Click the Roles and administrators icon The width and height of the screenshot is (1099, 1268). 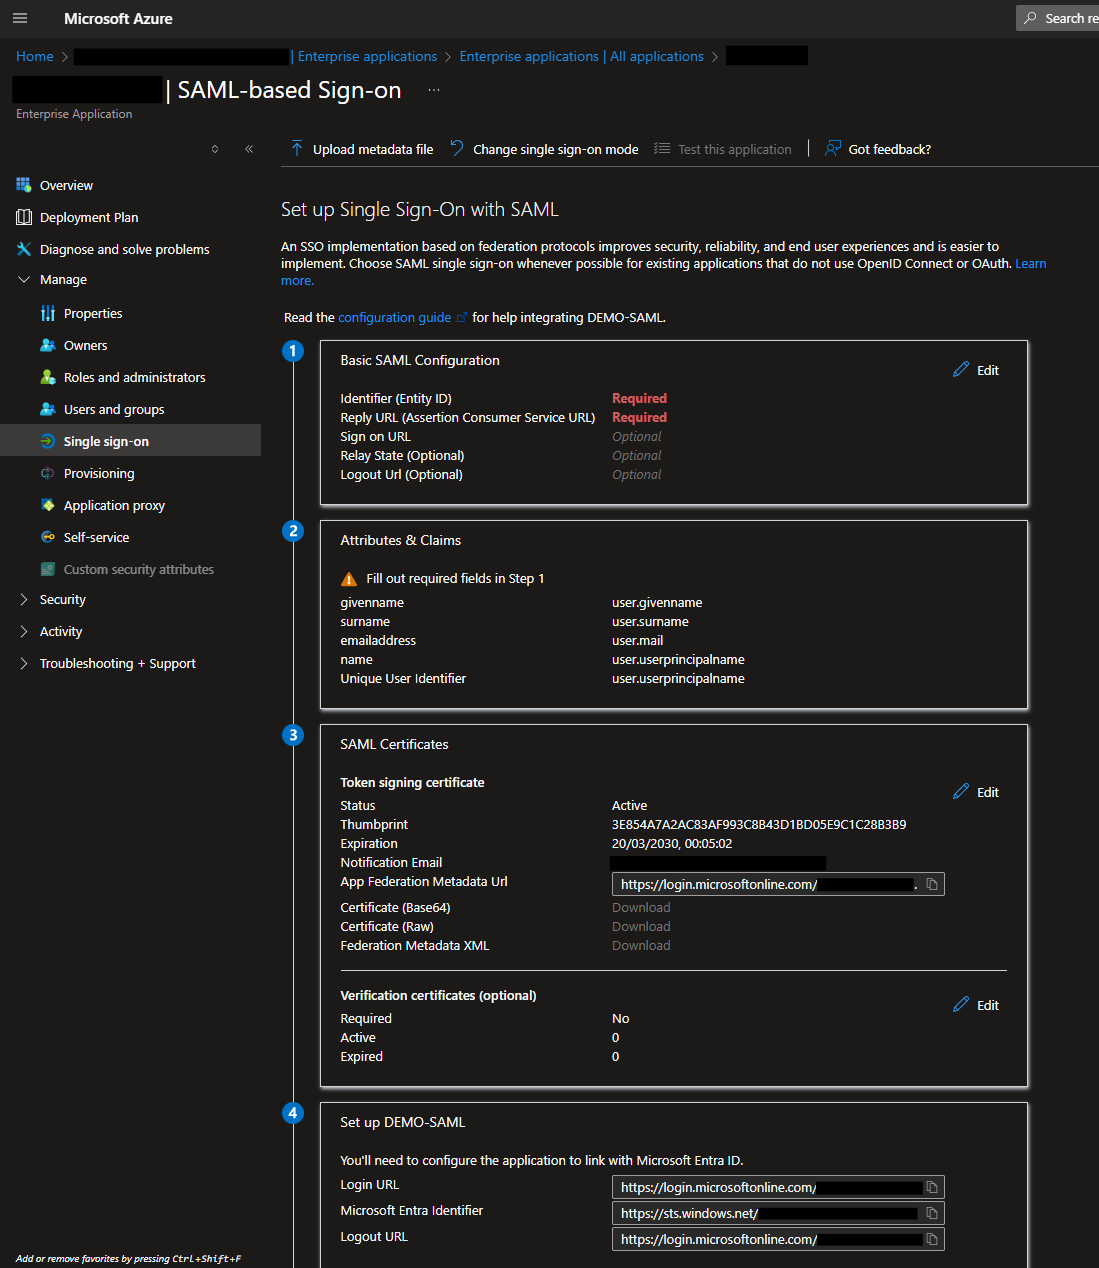pyautogui.click(x=48, y=377)
